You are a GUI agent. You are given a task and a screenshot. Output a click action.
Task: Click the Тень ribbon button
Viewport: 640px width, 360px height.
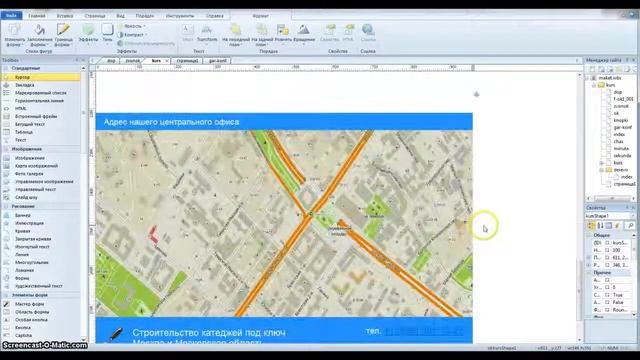(107, 33)
